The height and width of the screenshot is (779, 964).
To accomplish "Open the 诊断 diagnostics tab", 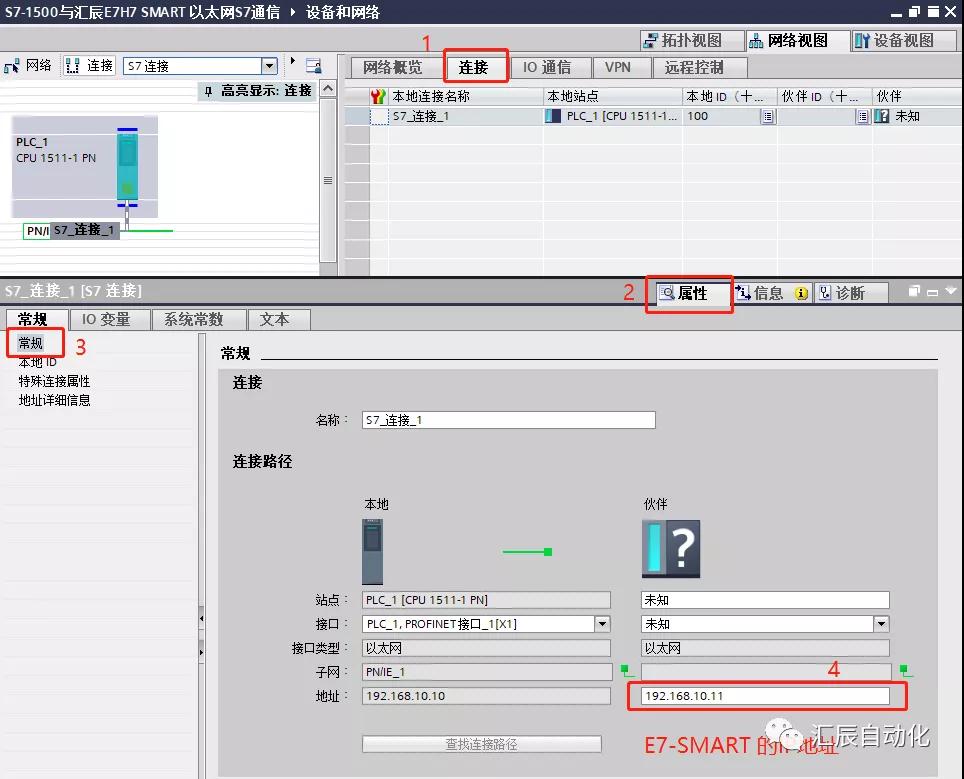I will pos(850,293).
